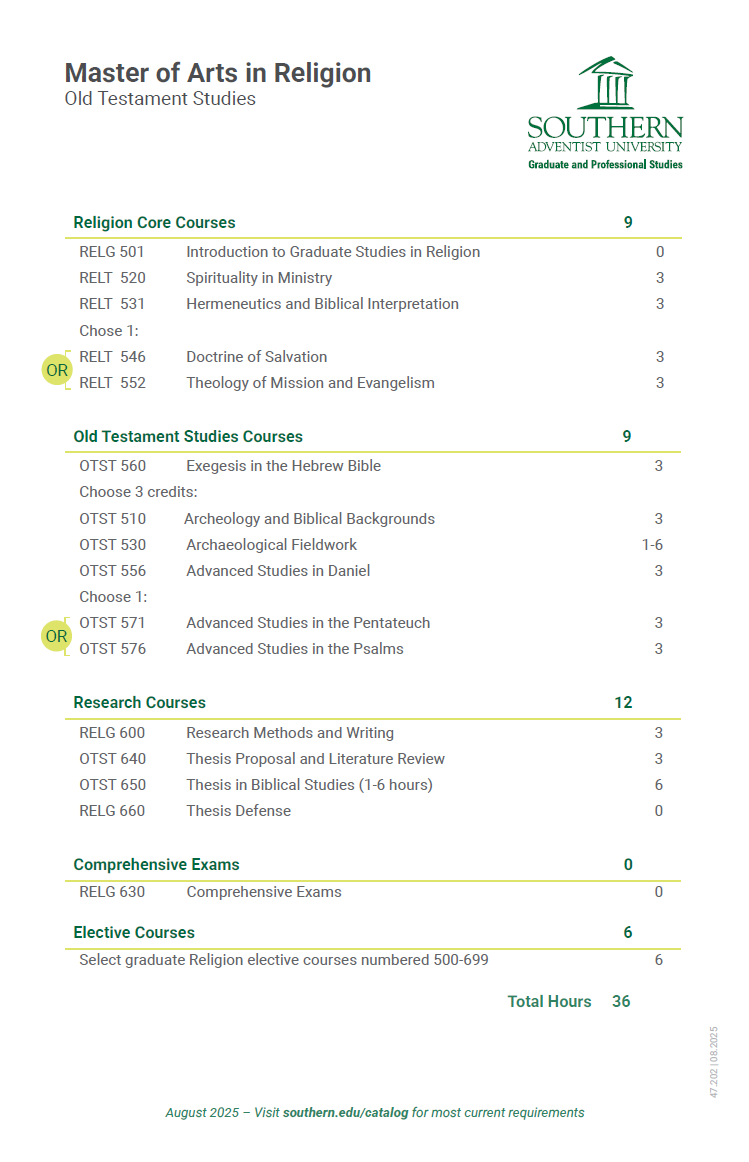
Task: Click the Doctrine of Salvation course title
Action: [x=256, y=357]
